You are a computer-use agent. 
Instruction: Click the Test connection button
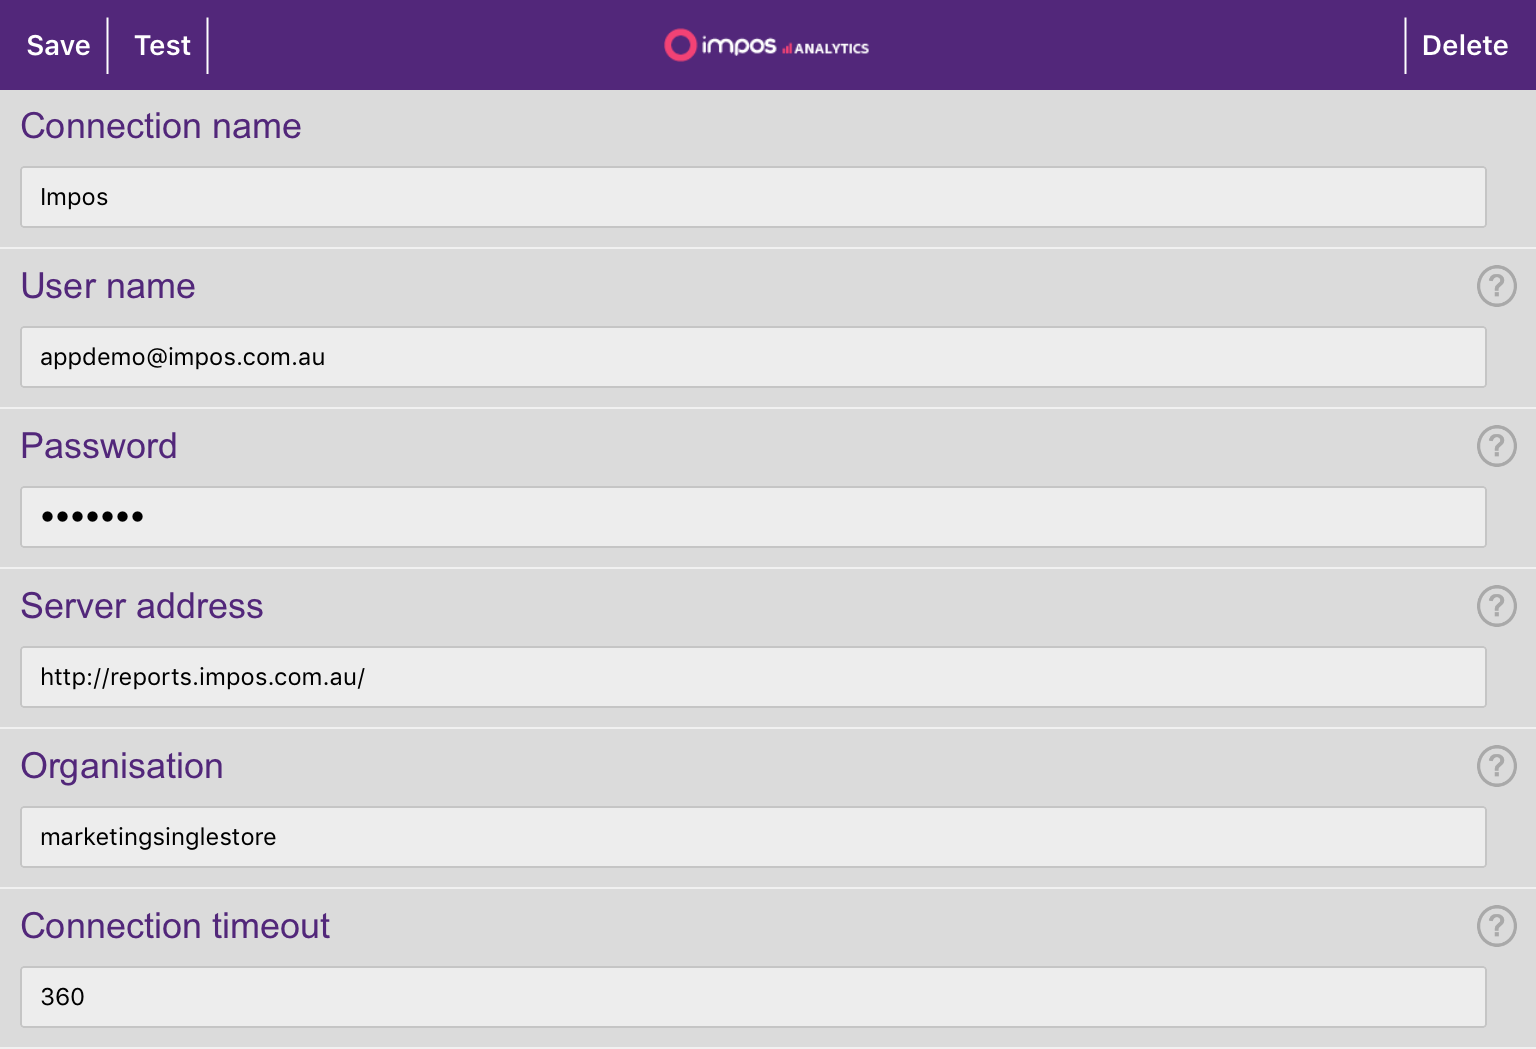click(162, 45)
